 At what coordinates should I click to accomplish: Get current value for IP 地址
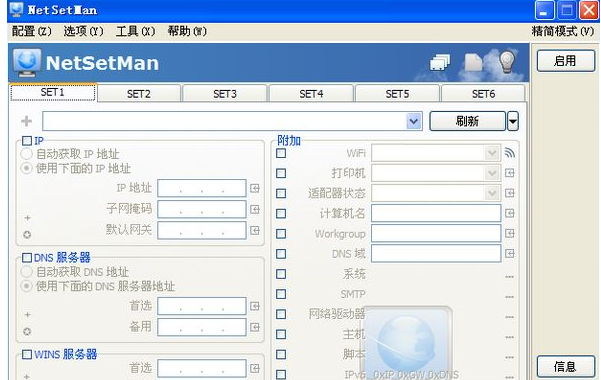point(255,188)
